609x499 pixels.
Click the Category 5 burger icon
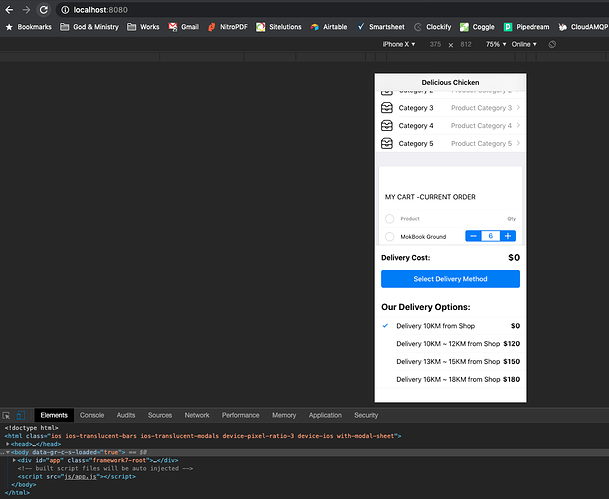tap(387, 143)
